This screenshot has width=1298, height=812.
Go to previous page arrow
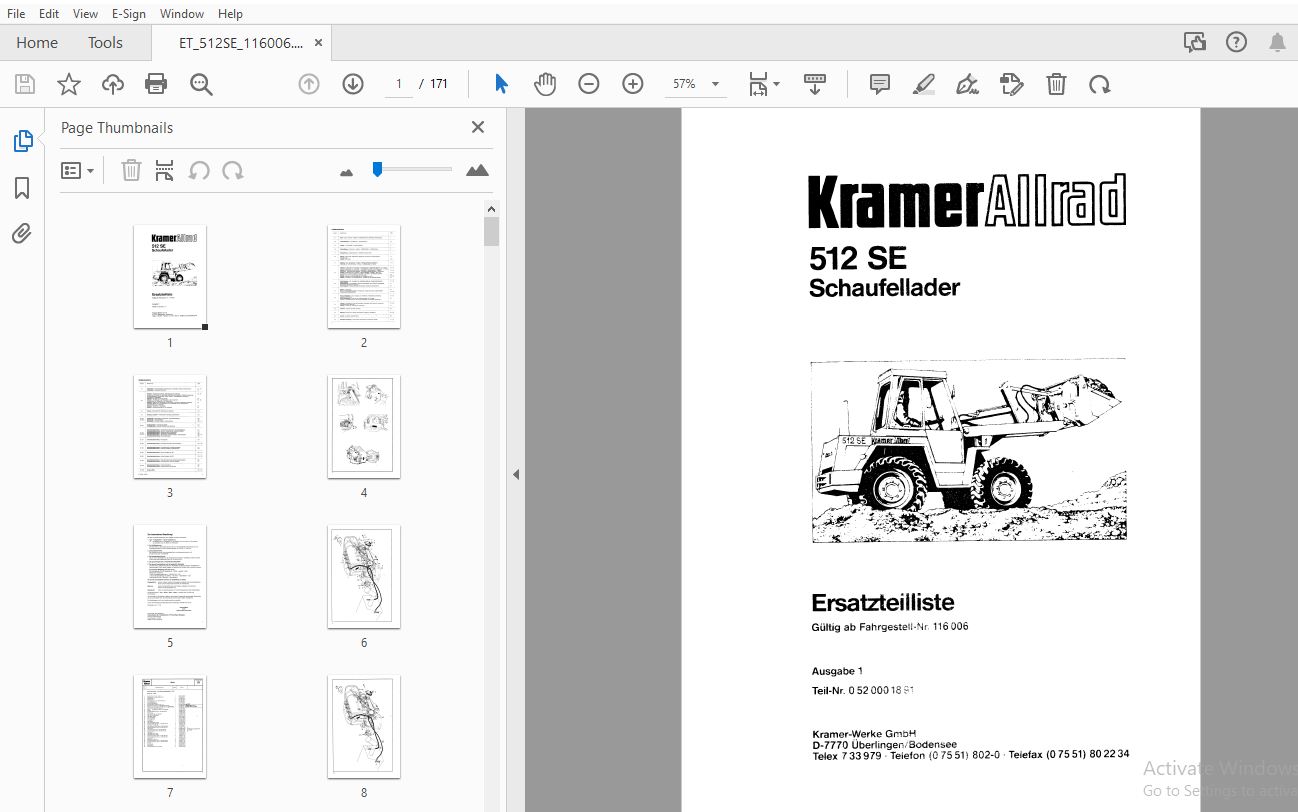tap(309, 84)
